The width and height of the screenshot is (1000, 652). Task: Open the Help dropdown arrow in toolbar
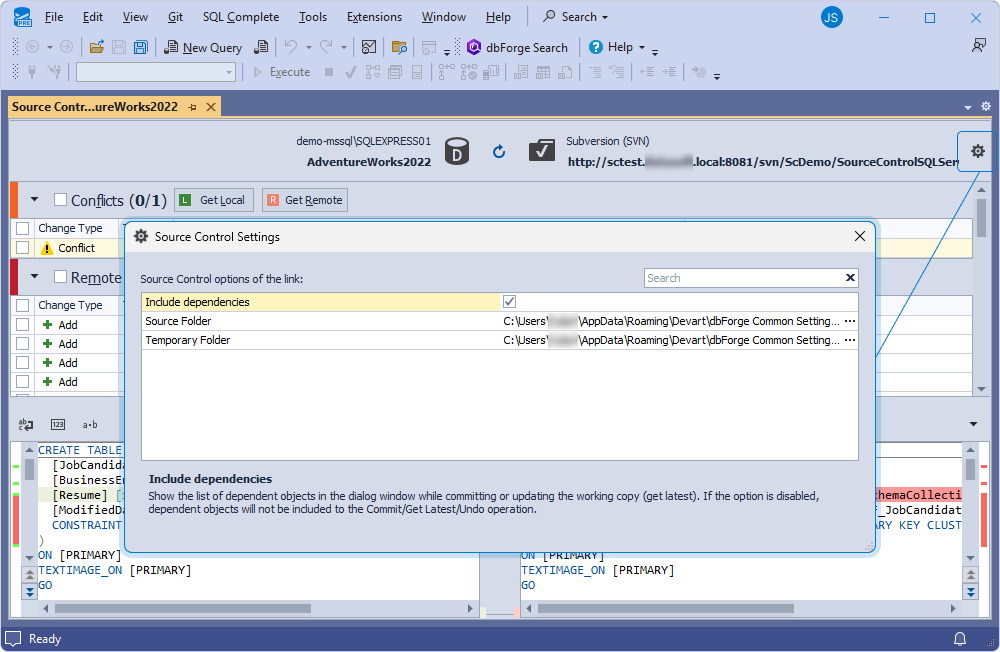pyautogui.click(x=642, y=47)
